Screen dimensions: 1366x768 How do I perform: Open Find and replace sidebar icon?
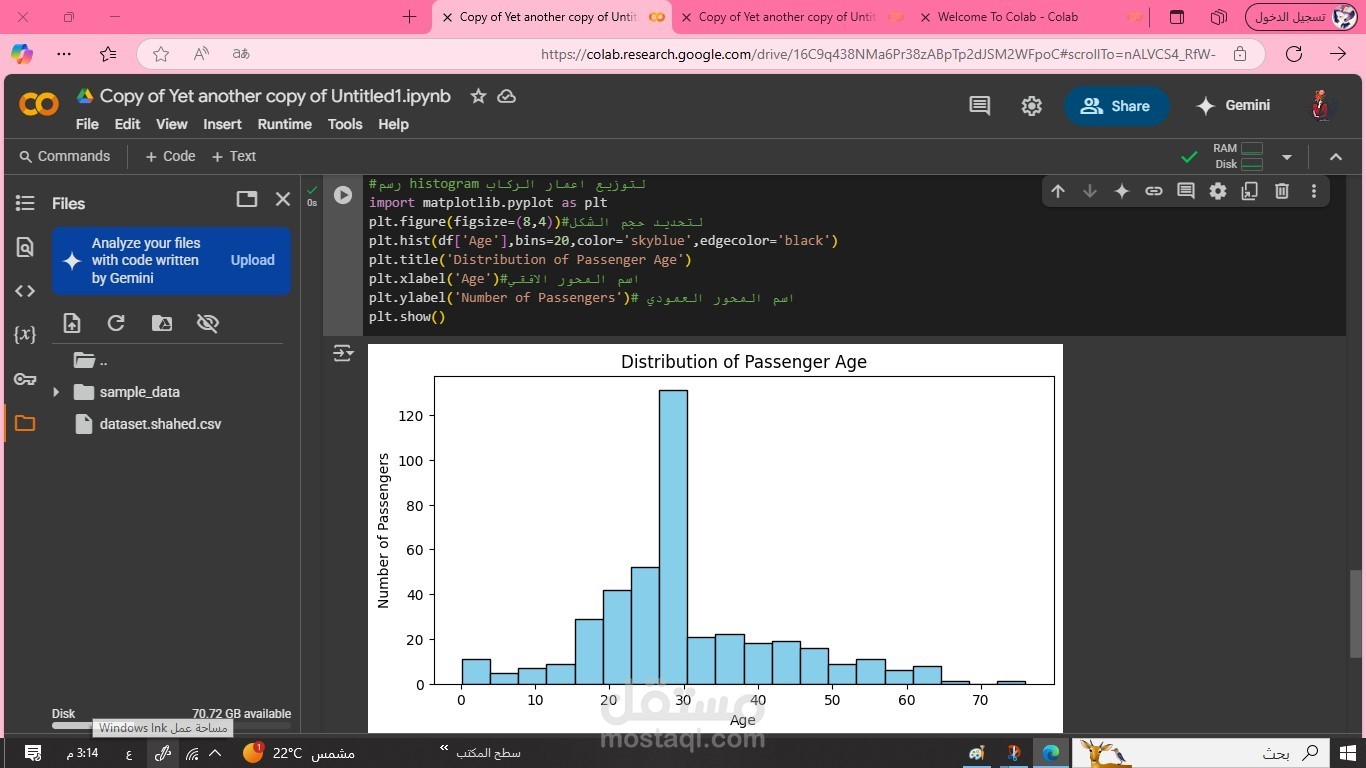(x=25, y=247)
